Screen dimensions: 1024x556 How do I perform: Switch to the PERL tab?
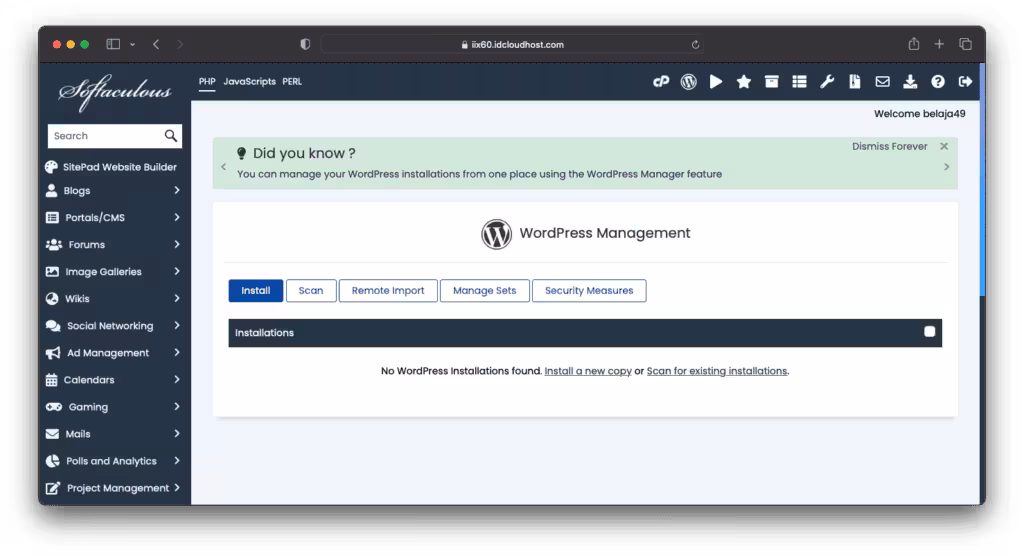pyautogui.click(x=292, y=82)
